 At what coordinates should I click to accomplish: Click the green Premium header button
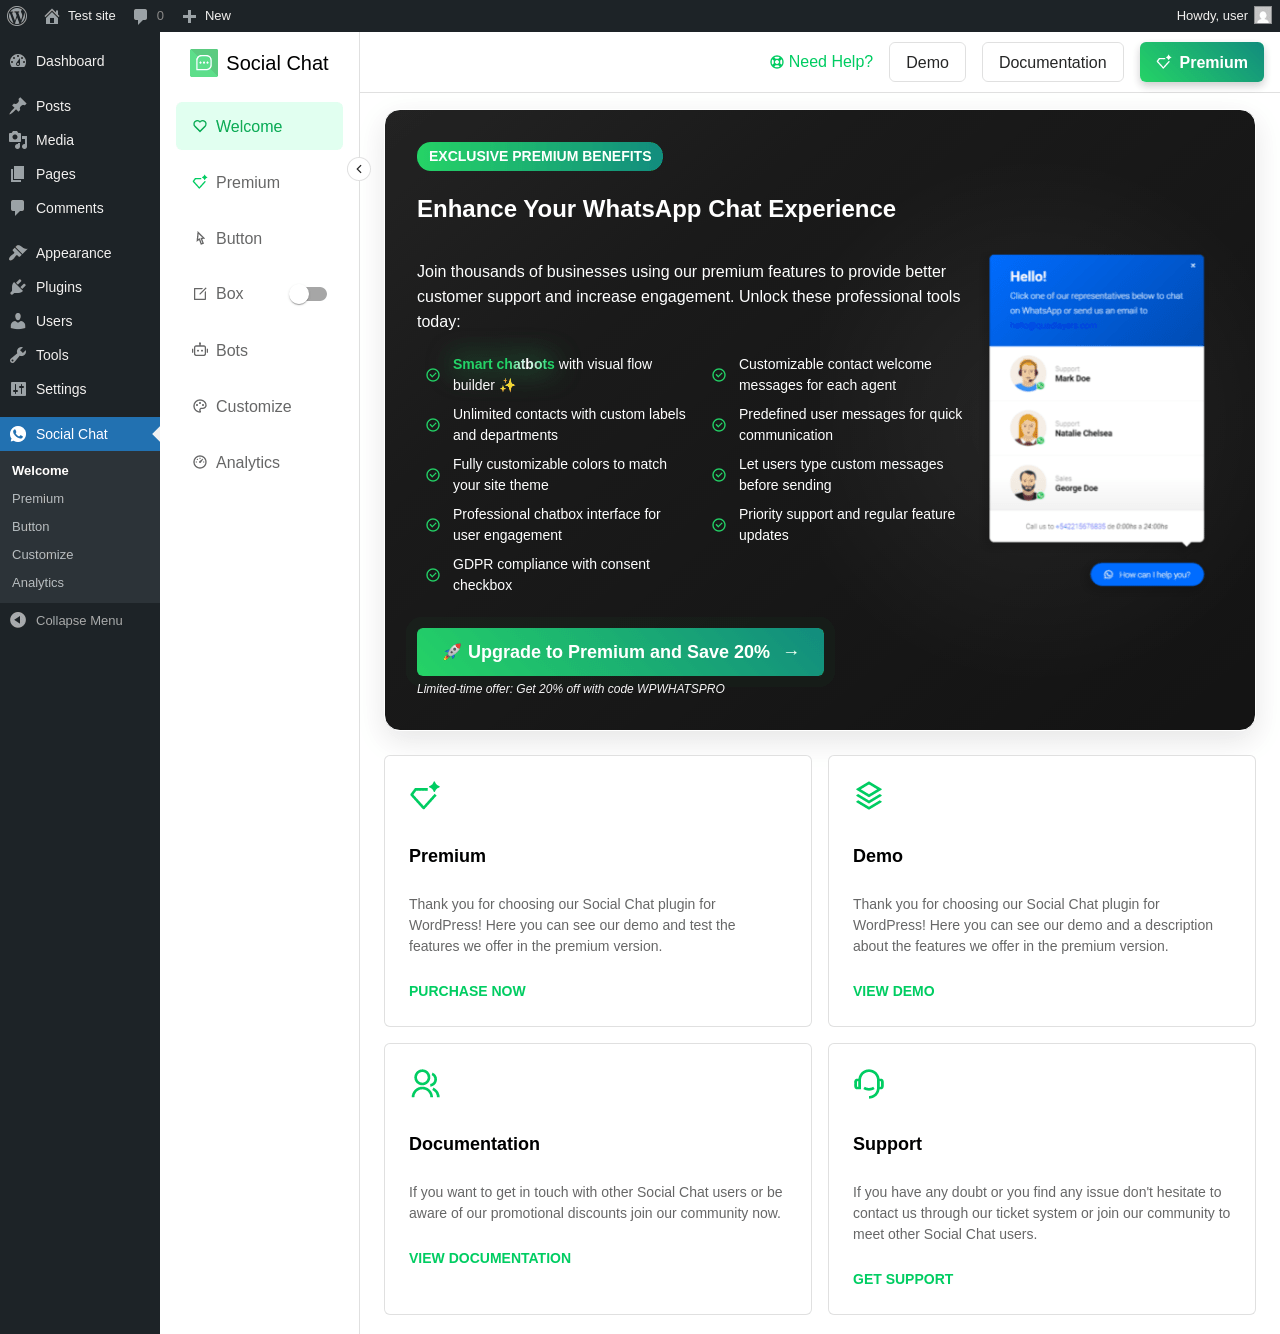pos(1202,62)
